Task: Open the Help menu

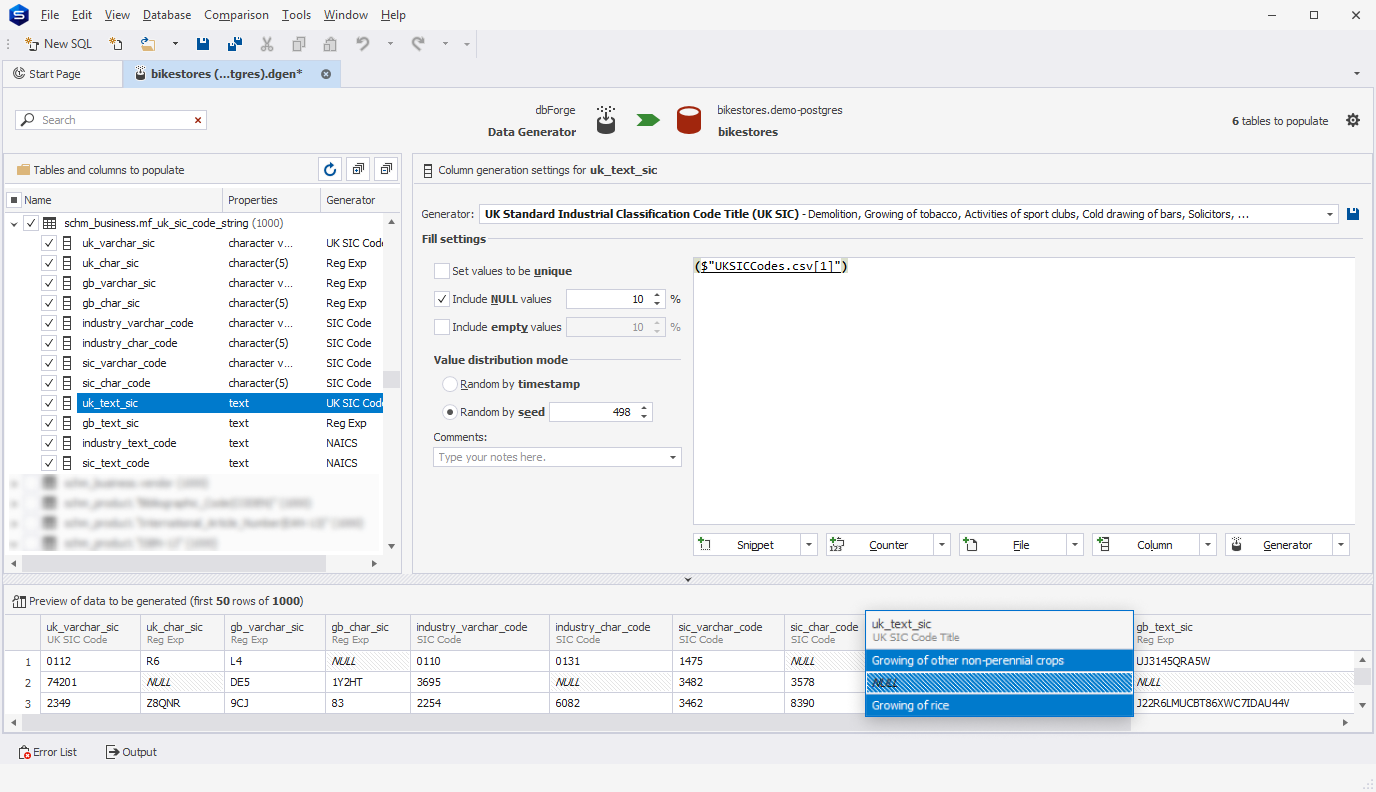Action: pyautogui.click(x=393, y=15)
